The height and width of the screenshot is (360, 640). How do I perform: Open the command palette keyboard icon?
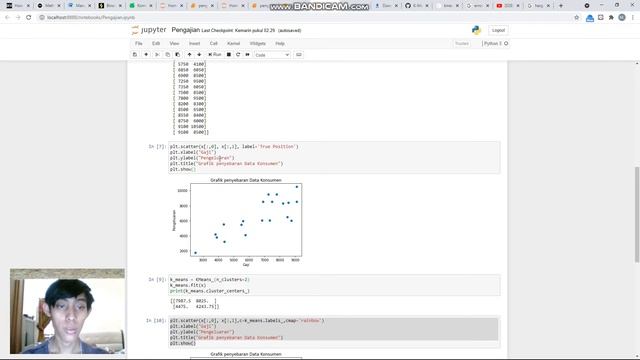(x=299, y=55)
